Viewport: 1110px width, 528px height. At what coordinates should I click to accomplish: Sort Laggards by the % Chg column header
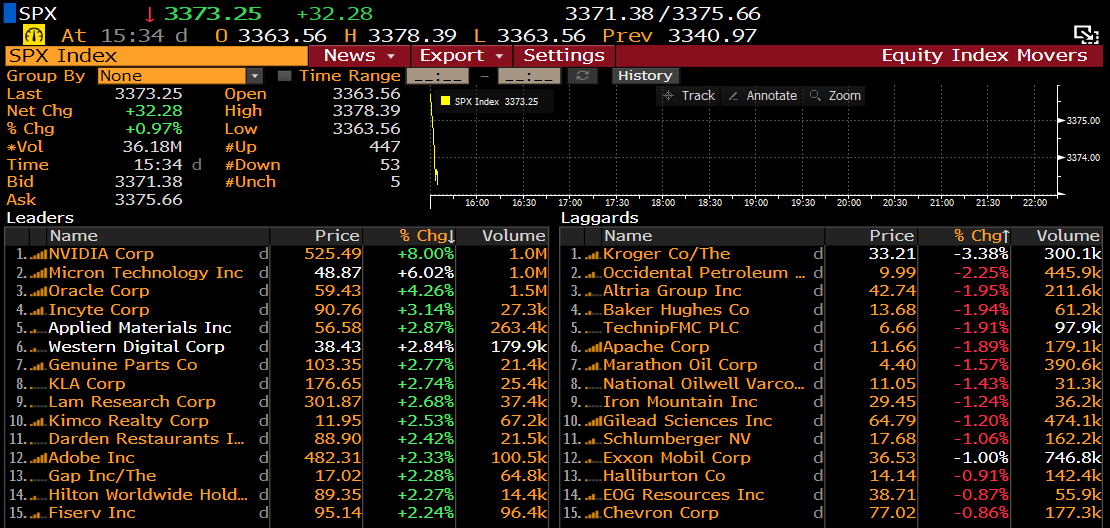(x=966, y=236)
